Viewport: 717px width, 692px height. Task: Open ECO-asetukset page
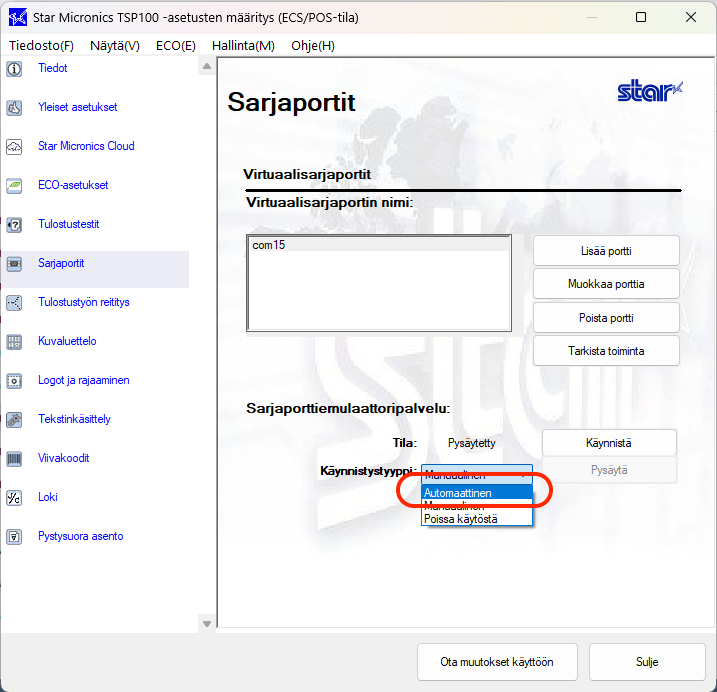pos(73,185)
